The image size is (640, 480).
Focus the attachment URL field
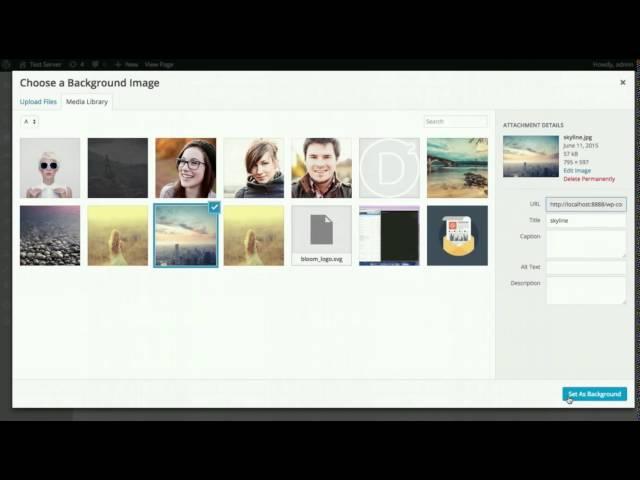click(x=586, y=204)
